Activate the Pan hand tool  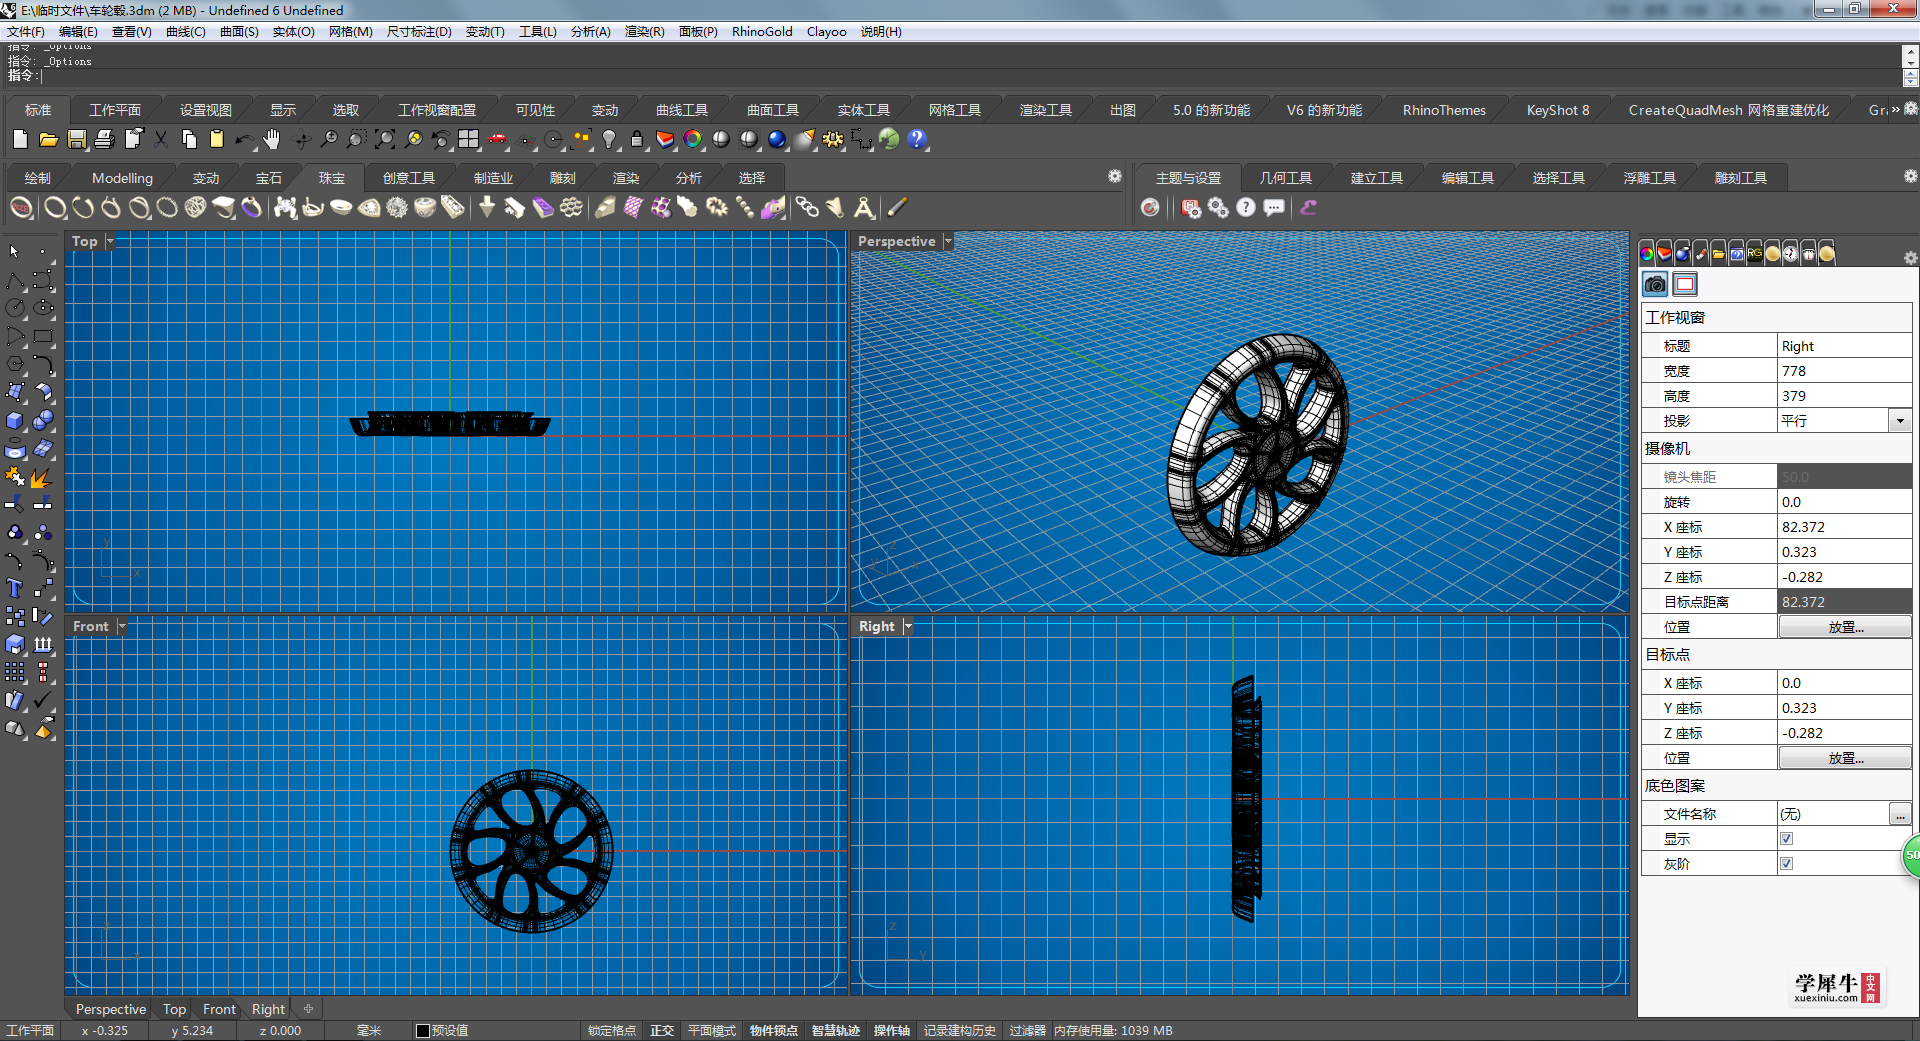[272, 140]
